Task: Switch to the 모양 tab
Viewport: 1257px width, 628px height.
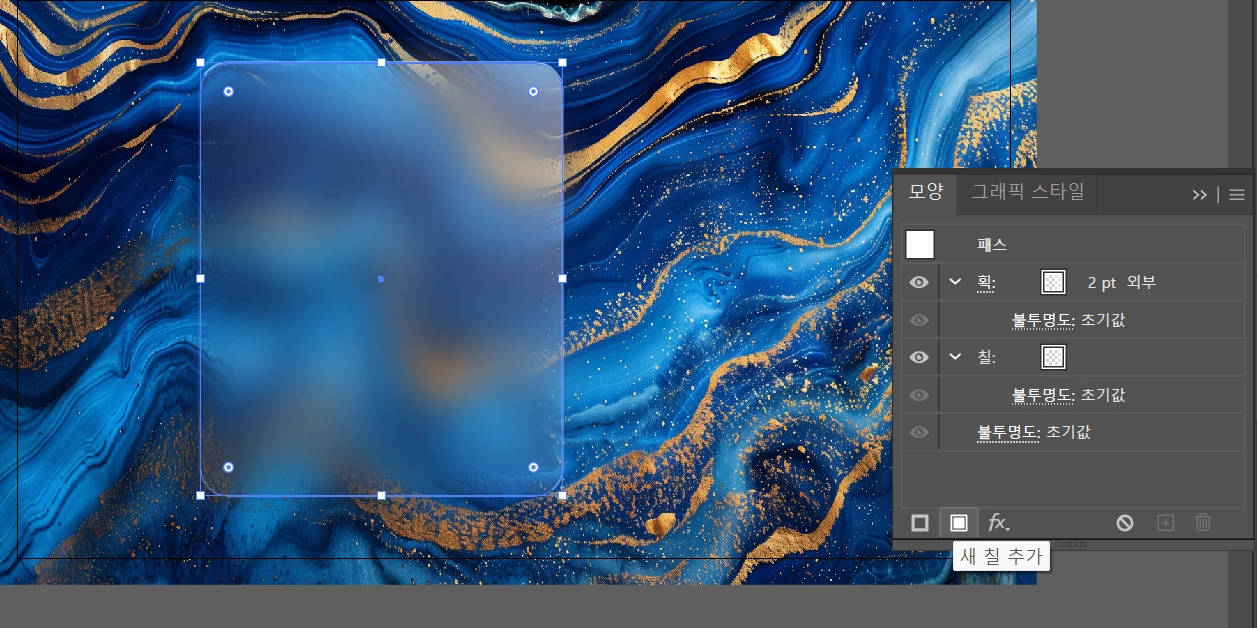Action: click(925, 192)
